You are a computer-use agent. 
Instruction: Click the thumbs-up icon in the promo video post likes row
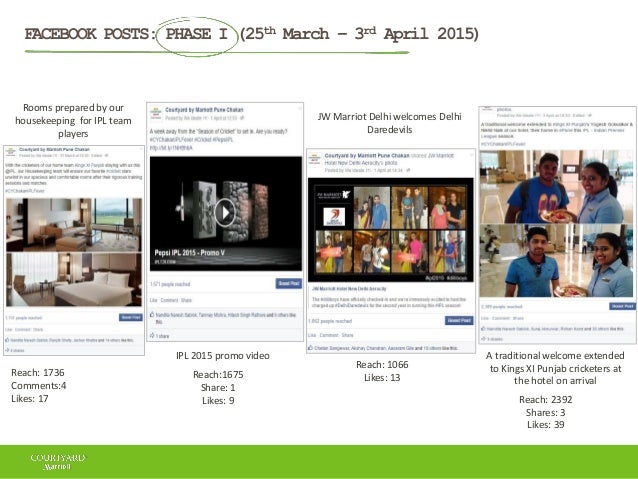point(152,315)
